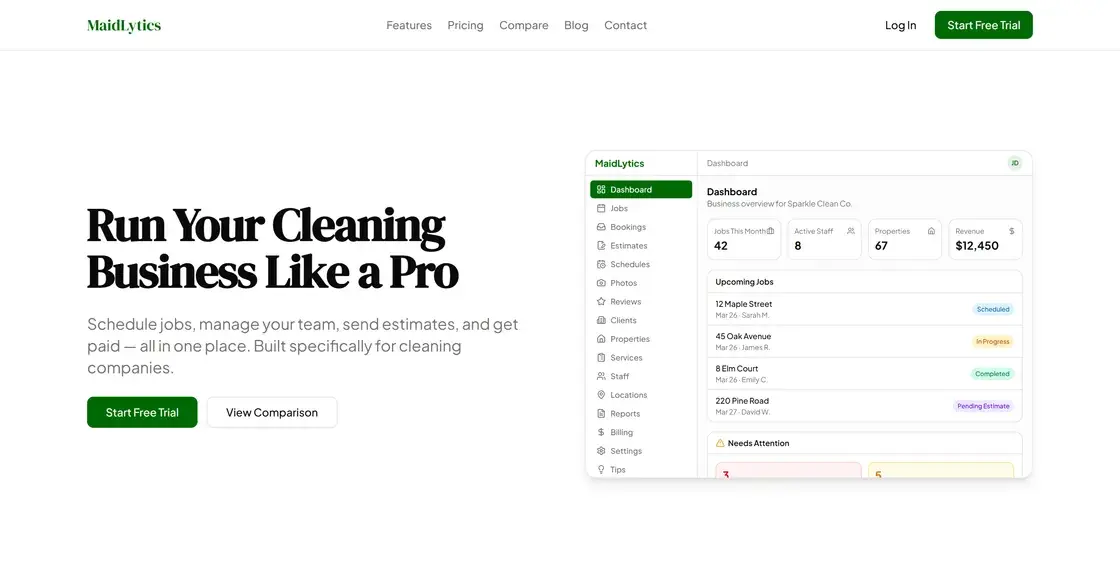Click the MaidLytics logo in header
Screen dimensions: 1120x574
124,26
